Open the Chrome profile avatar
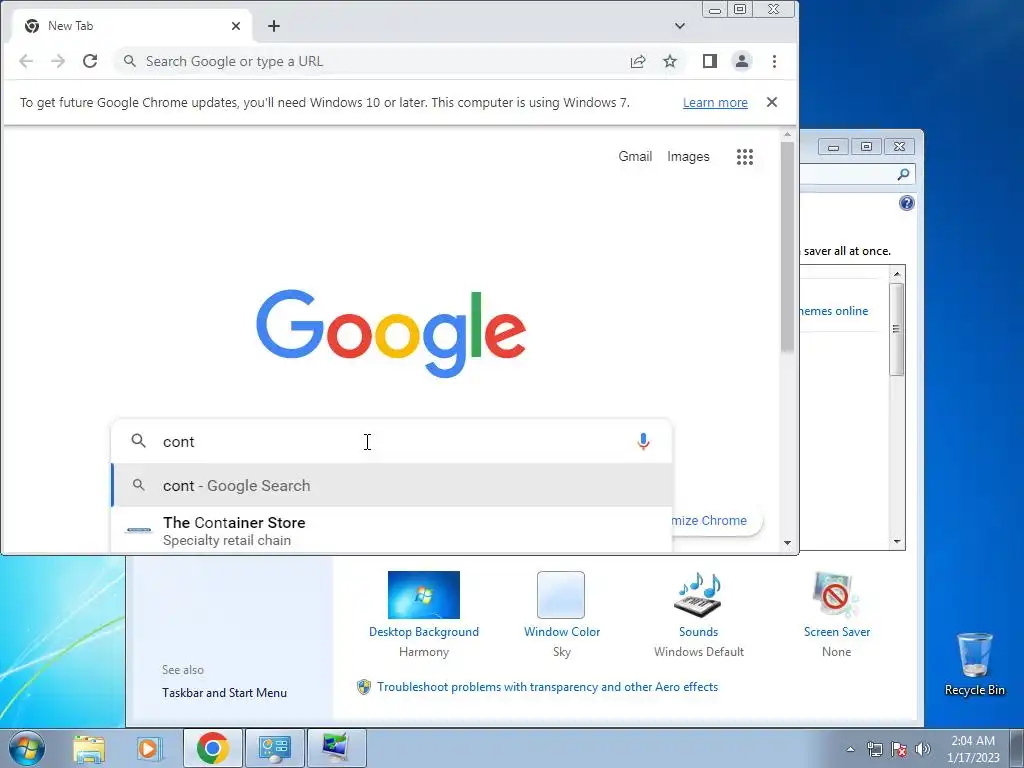1024x768 pixels. (742, 61)
